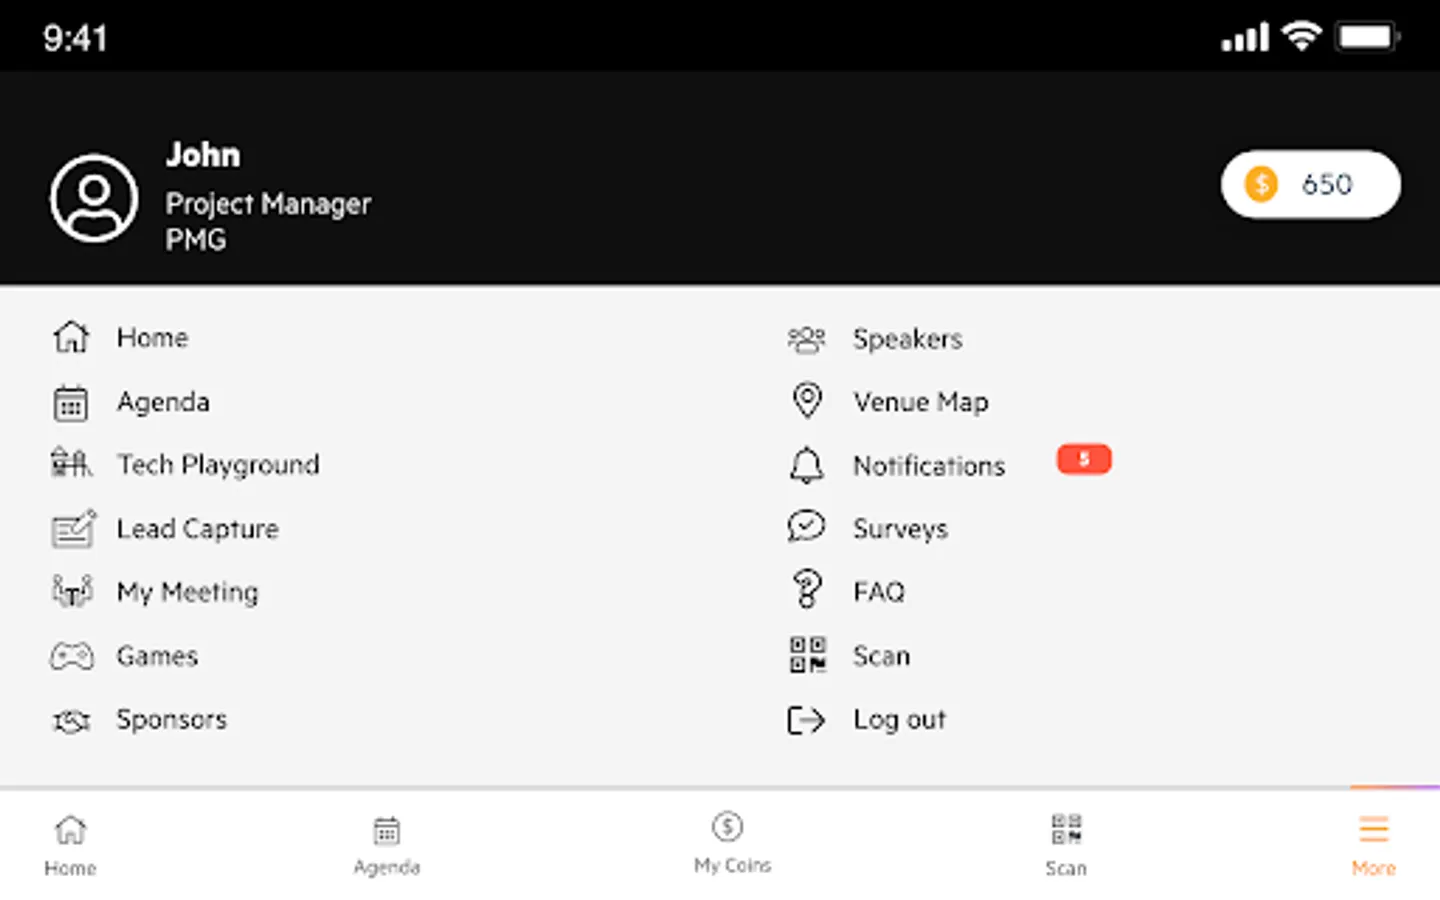Open Venue Map pin icon
The height and width of the screenshot is (900, 1440).
click(x=807, y=401)
